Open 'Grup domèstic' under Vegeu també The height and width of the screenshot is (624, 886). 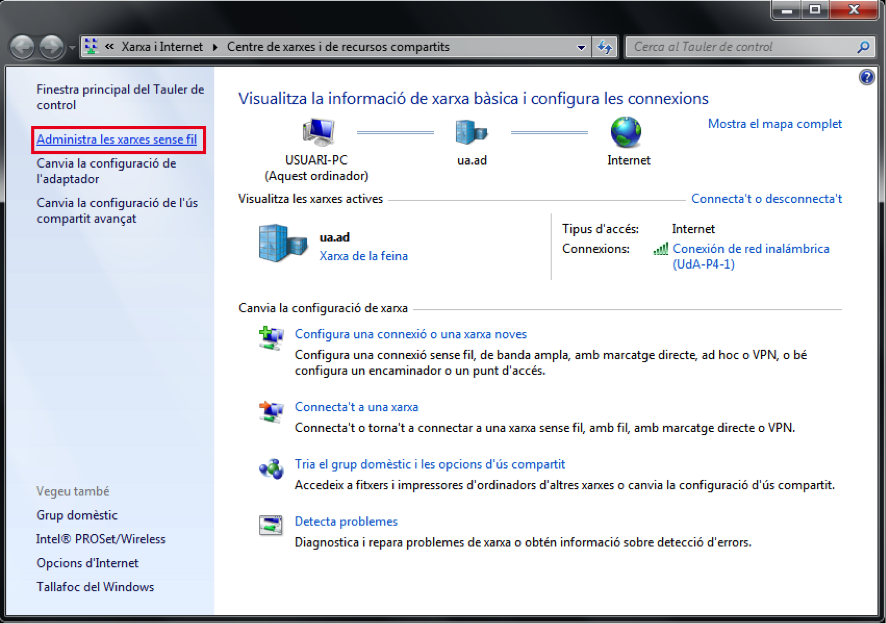[x=77, y=515]
